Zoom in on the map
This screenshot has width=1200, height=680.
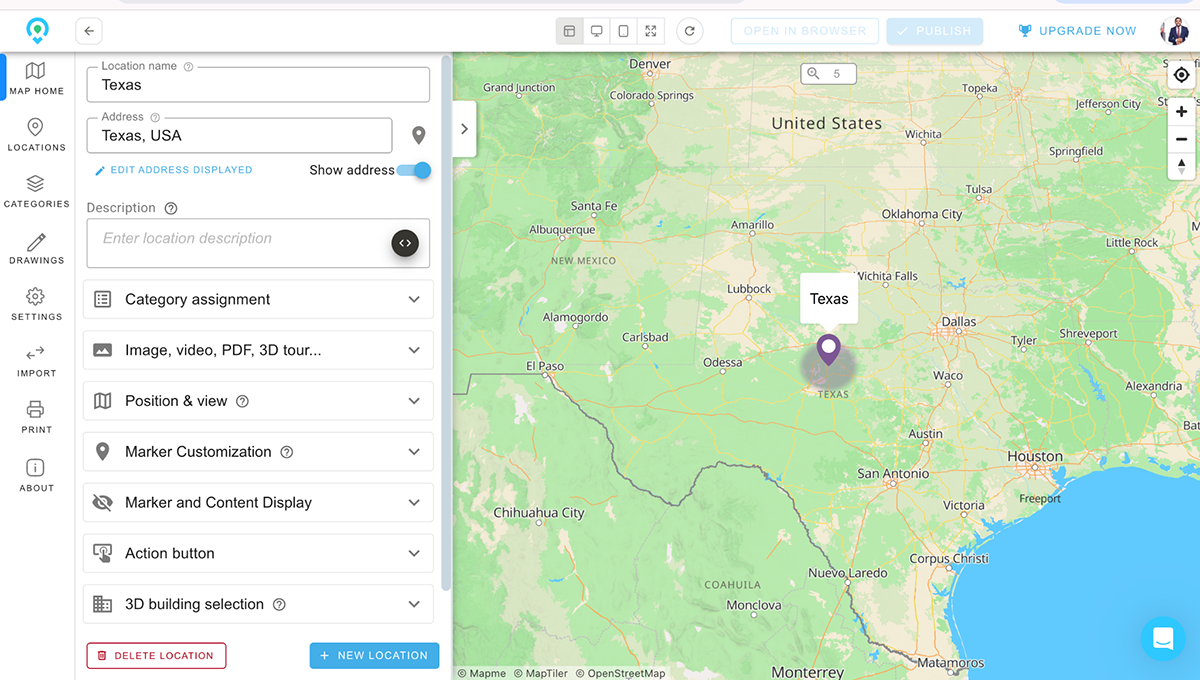coord(1181,112)
